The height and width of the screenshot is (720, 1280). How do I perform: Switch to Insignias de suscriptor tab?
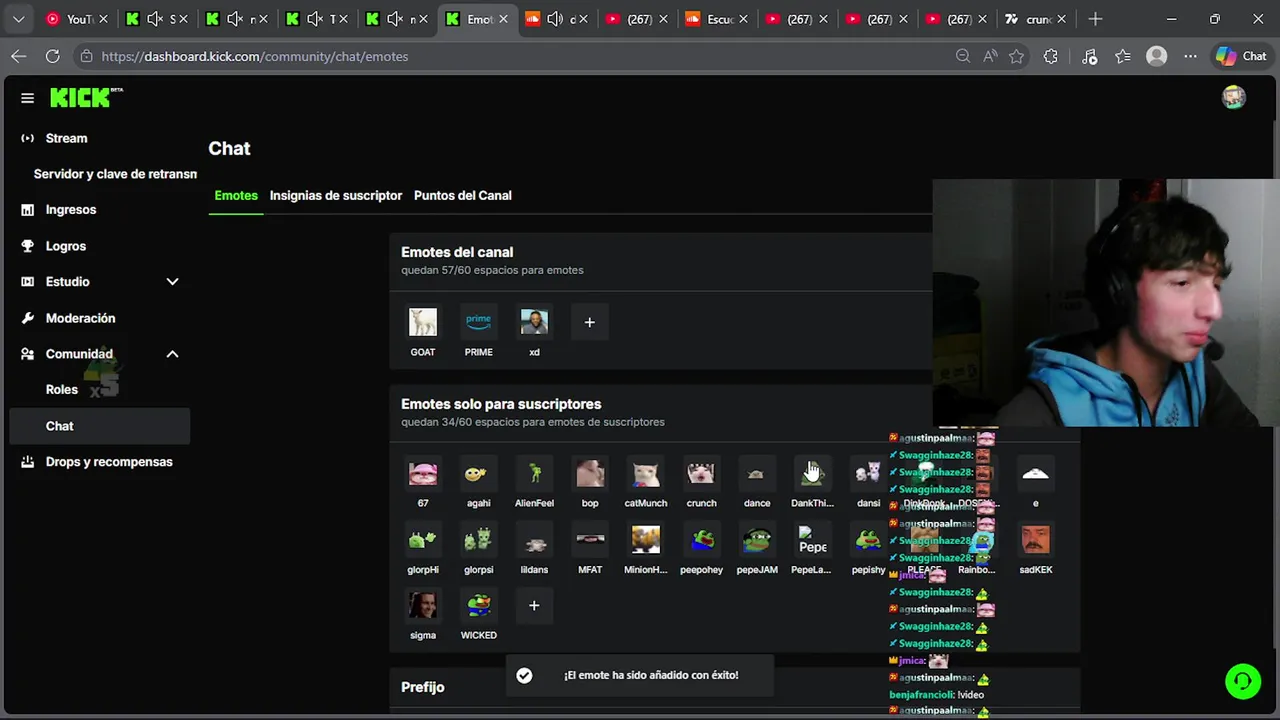[336, 196]
